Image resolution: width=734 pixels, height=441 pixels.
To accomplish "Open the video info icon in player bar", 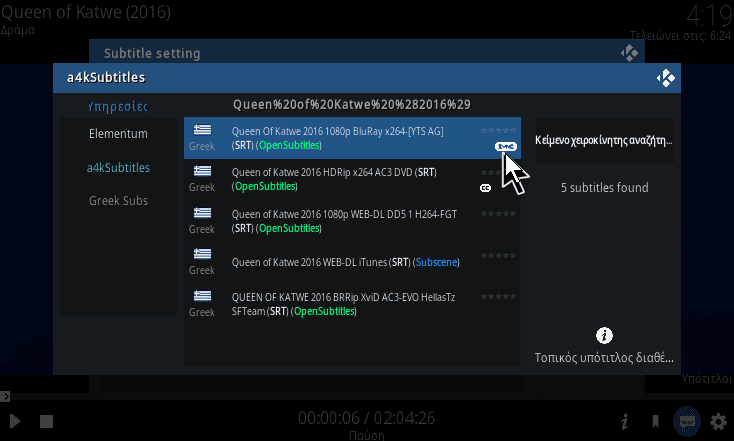I will [x=624, y=421].
